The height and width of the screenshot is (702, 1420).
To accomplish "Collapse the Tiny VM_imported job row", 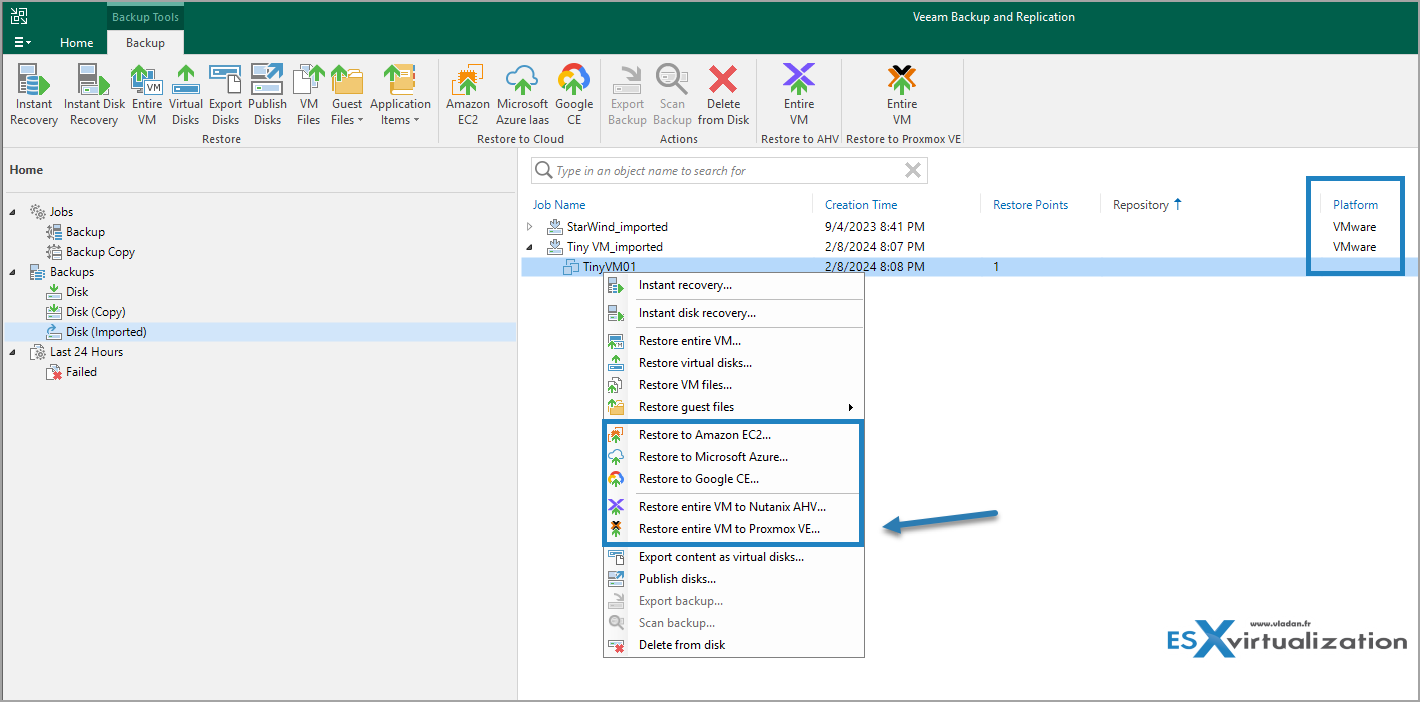I will coord(530,247).
